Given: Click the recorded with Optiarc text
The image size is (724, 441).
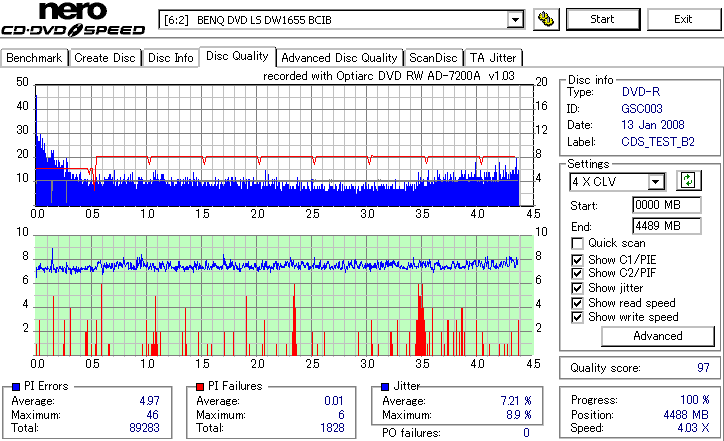Looking at the screenshot, I should [x=389, y=76].
